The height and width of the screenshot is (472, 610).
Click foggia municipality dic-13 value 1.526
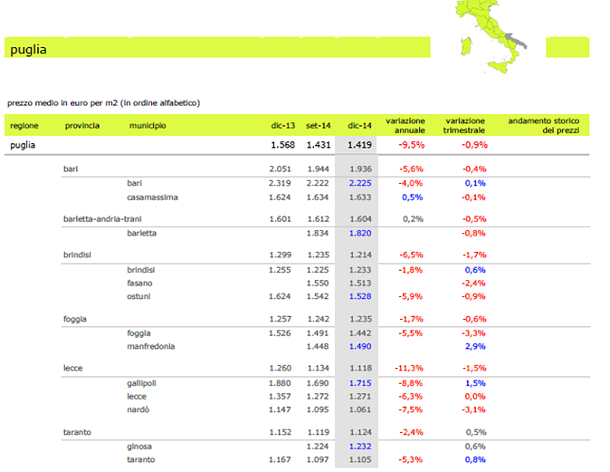[280, 333]
